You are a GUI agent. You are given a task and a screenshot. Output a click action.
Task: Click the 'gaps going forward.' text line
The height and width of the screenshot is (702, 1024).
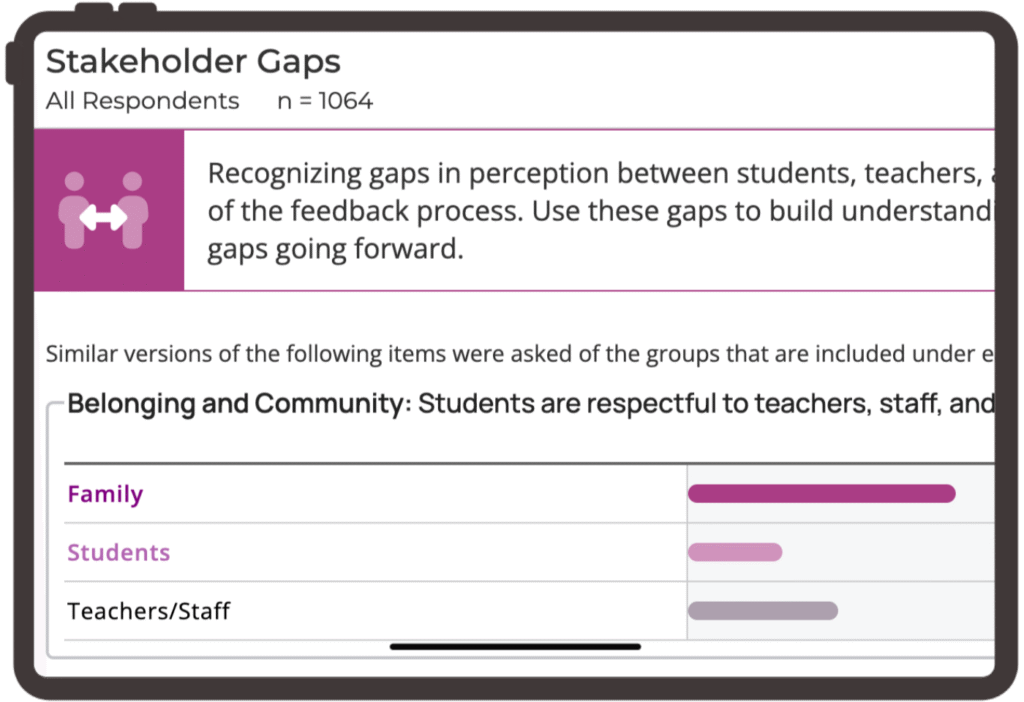tap(335, 249)
